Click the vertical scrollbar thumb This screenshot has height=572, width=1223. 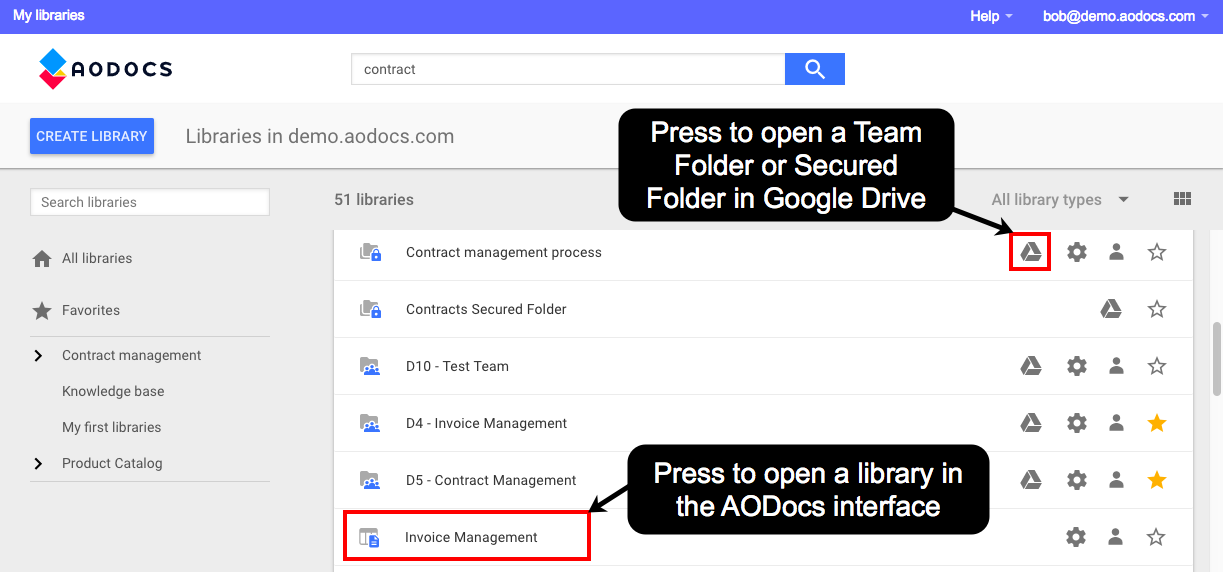tap(1216, 359)
